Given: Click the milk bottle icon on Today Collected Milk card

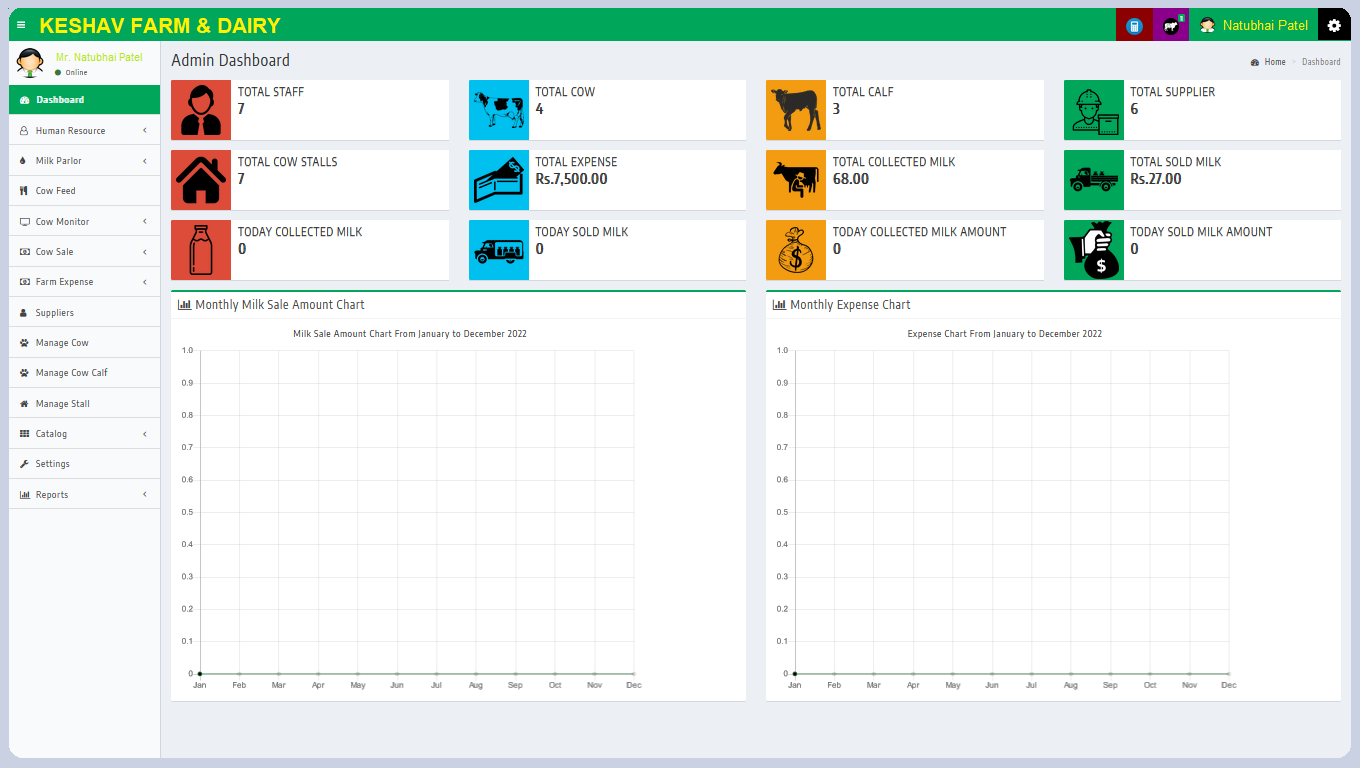Looking at the screenshot, I should [x=200, y=249].
